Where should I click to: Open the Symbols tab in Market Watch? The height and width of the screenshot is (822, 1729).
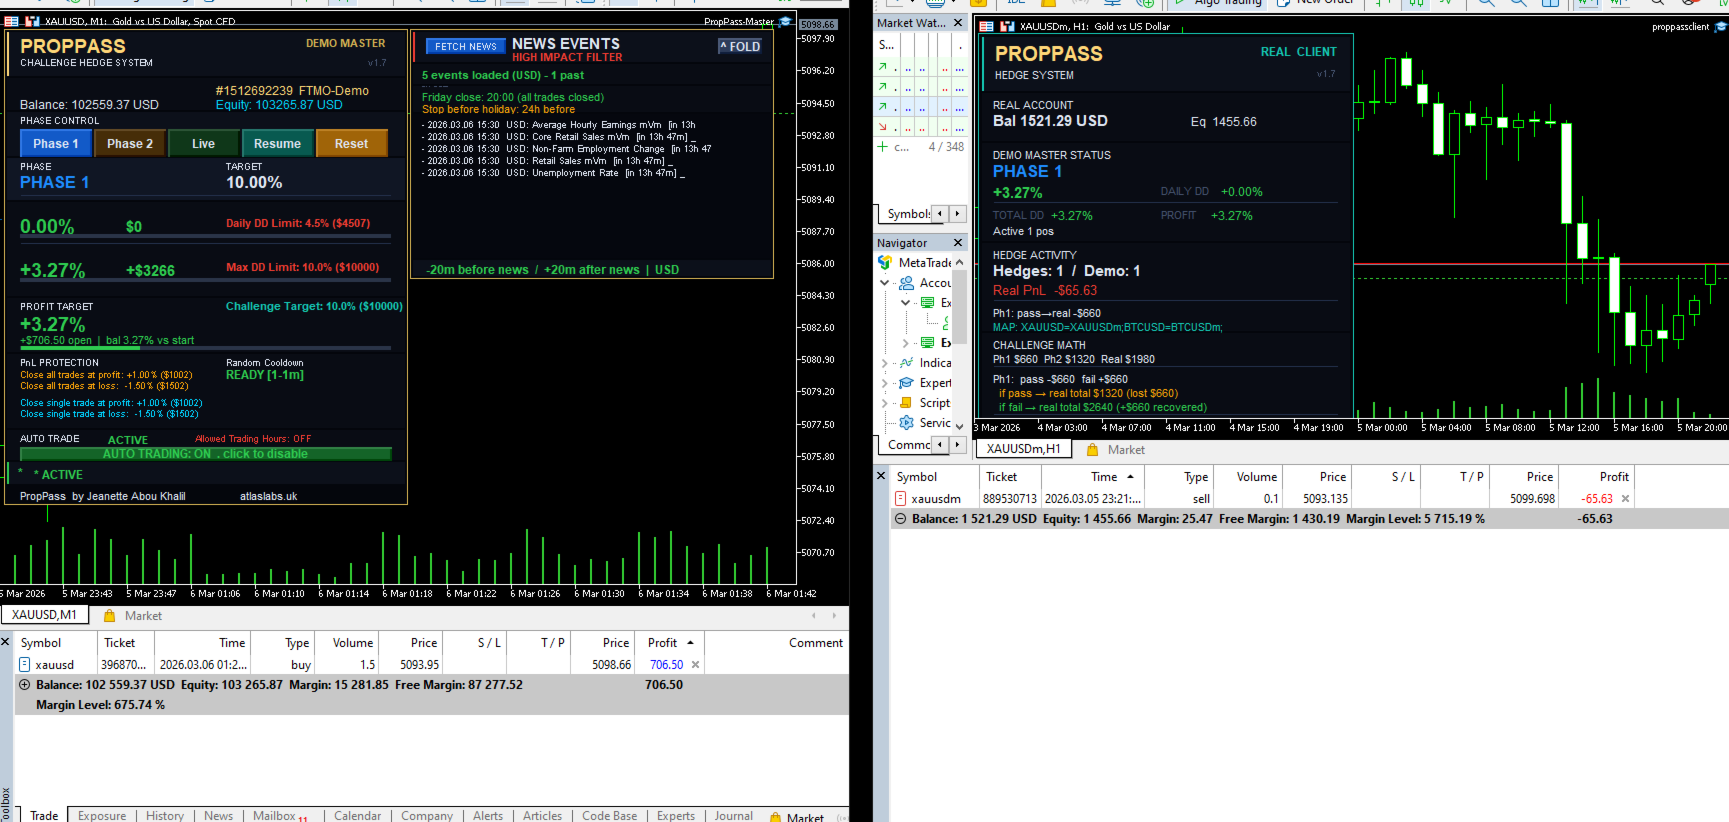tap(906, 214)
